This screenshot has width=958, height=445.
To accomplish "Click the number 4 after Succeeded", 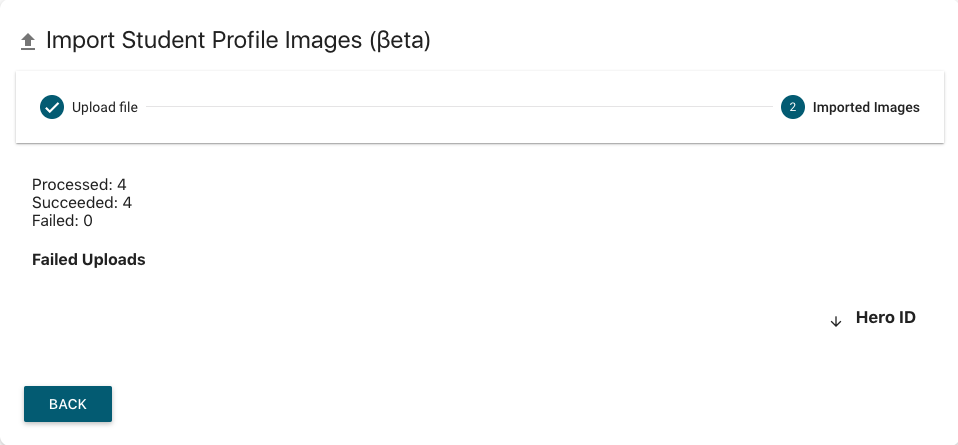I will coord(127,203).
